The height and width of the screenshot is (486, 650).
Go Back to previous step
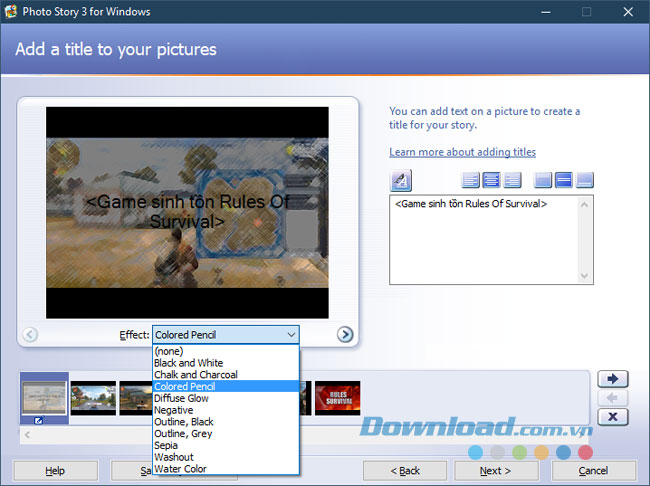pyautogui.click(x=405, y=471)
